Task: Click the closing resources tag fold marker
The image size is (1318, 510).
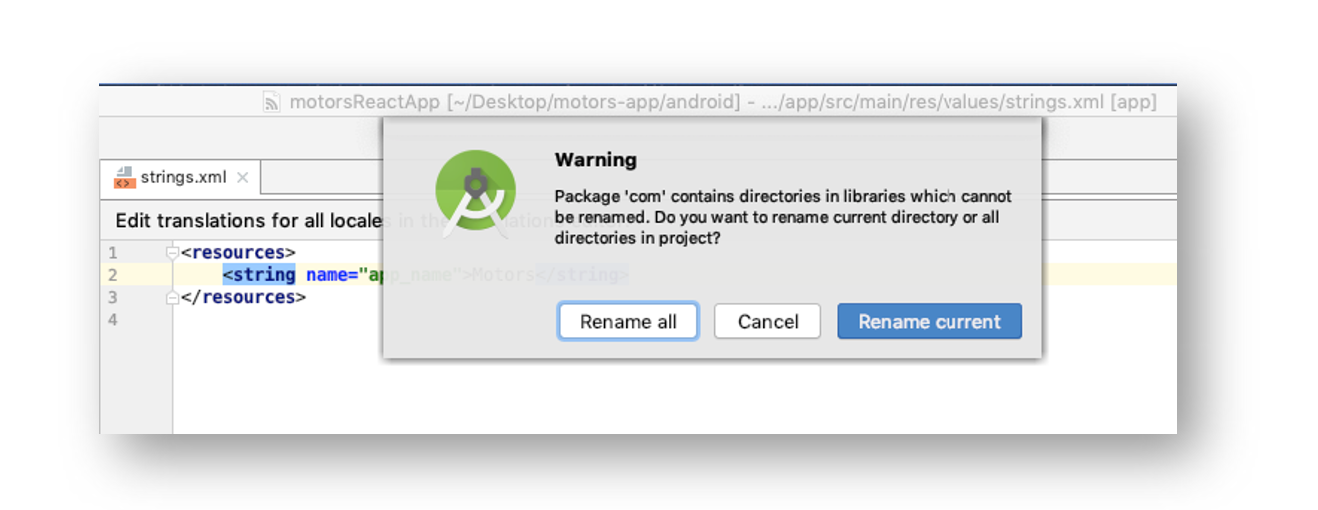Action: click(x=173, y=297)
